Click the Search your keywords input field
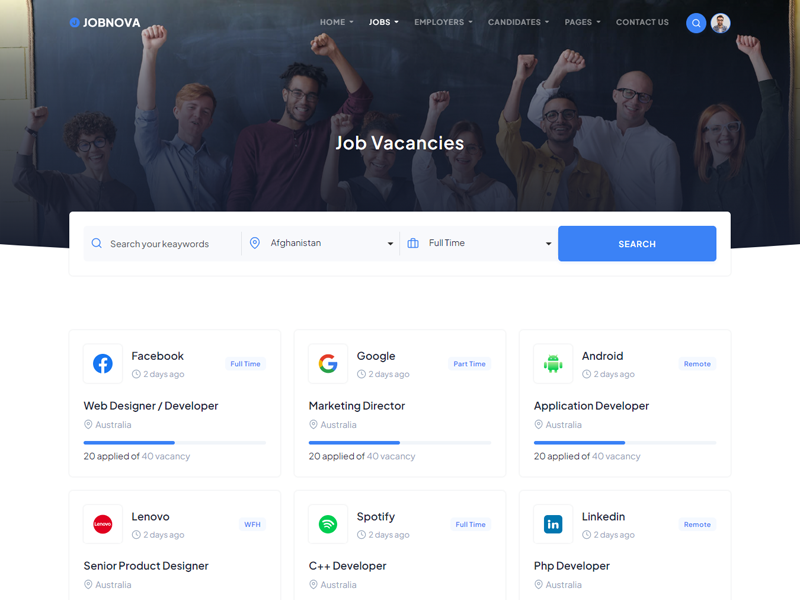This screenshot has height=600, width=800. [162, 244]
